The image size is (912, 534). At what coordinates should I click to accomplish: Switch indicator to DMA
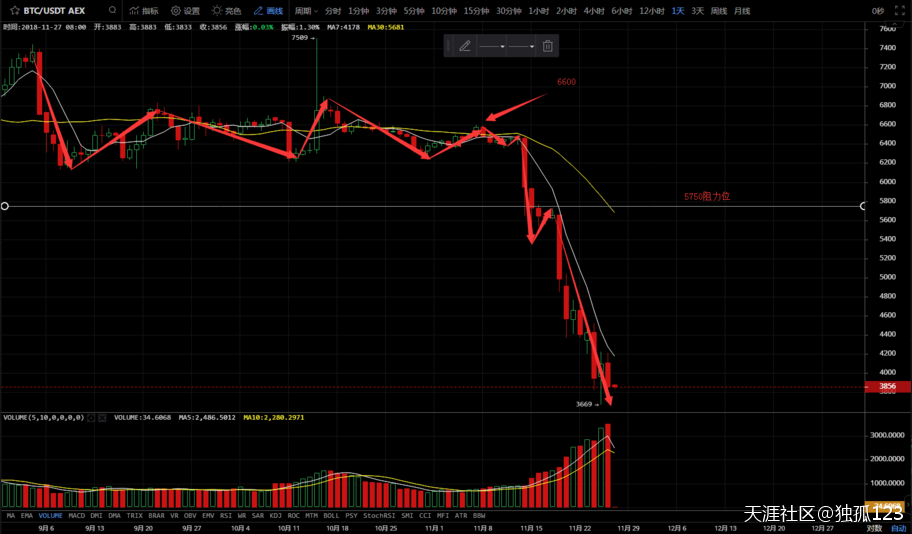click(115, 515)
